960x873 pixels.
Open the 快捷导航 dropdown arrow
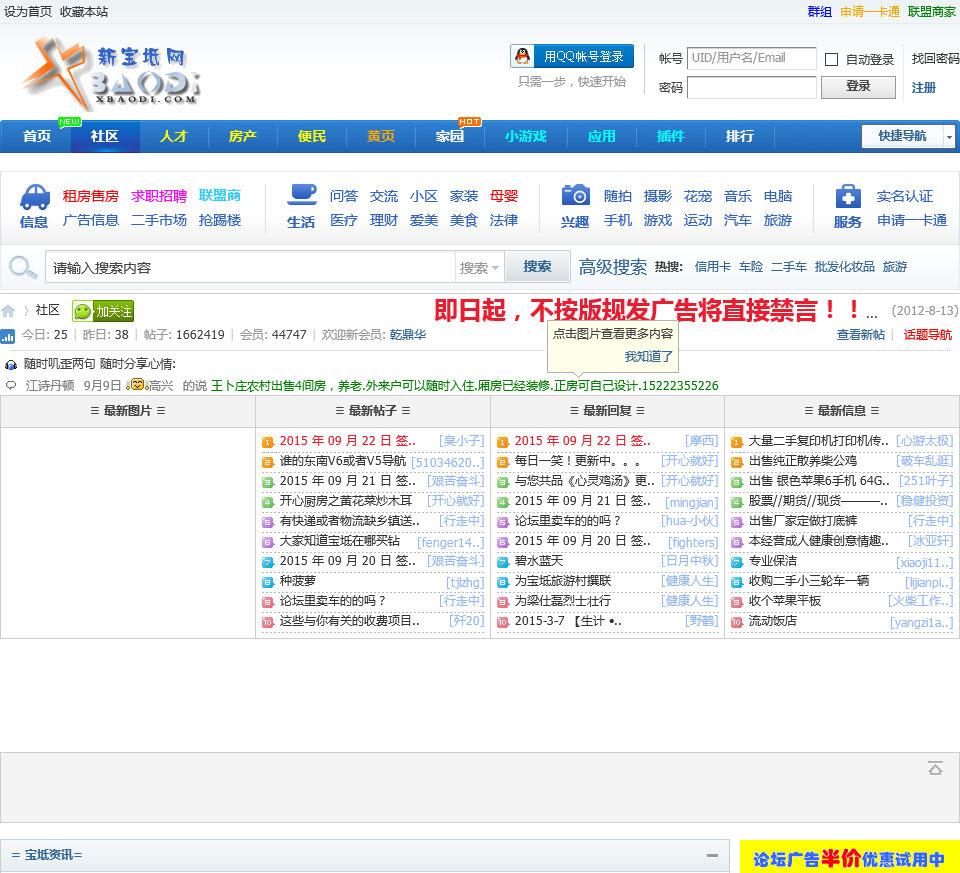pyautogui.click(x=949, y=137)
